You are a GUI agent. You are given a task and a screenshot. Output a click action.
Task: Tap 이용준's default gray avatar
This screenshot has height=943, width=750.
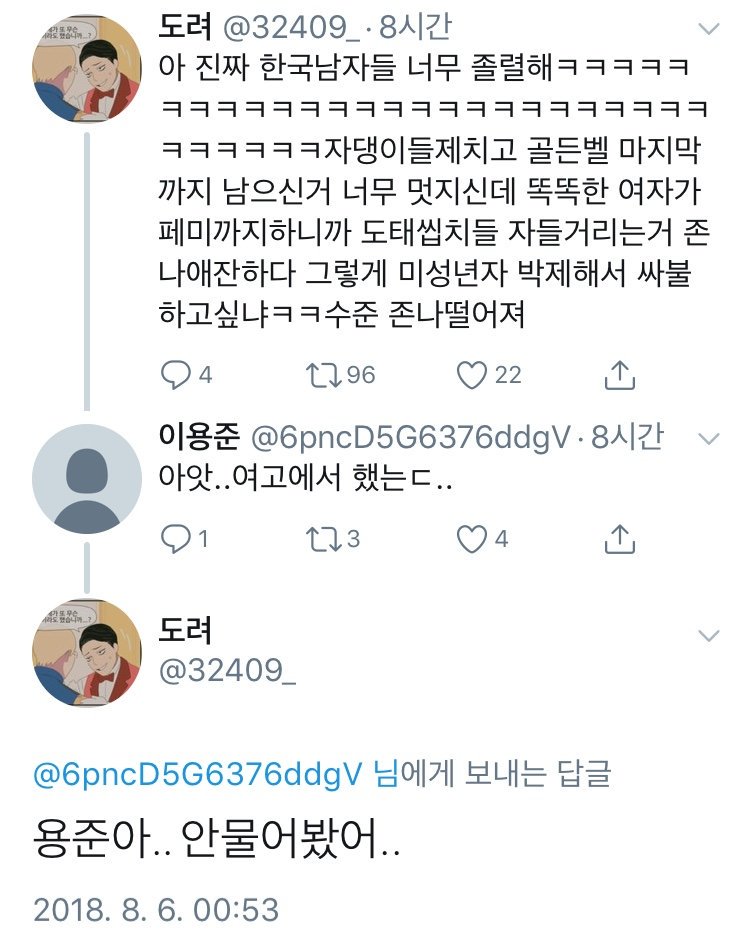(x=87, y=478)
